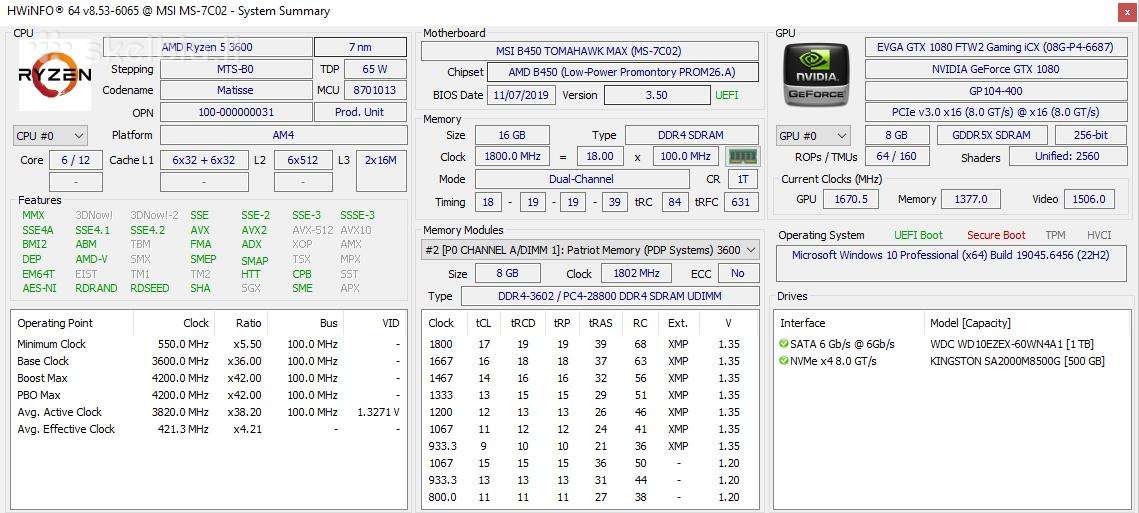Image resolution: width=1139 pixels, height=513 pixels.
Task: Click the MSI B450 TOMAHAWK MAX field
Action: click(x=590, y=51)
